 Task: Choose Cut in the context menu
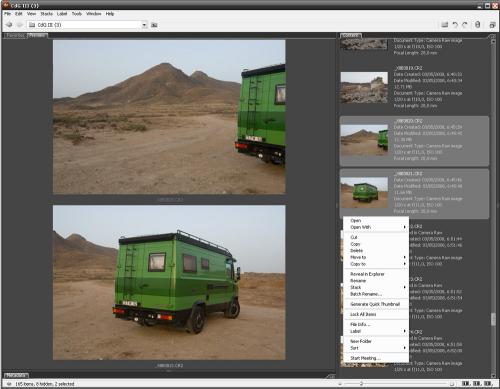point(376,237)
